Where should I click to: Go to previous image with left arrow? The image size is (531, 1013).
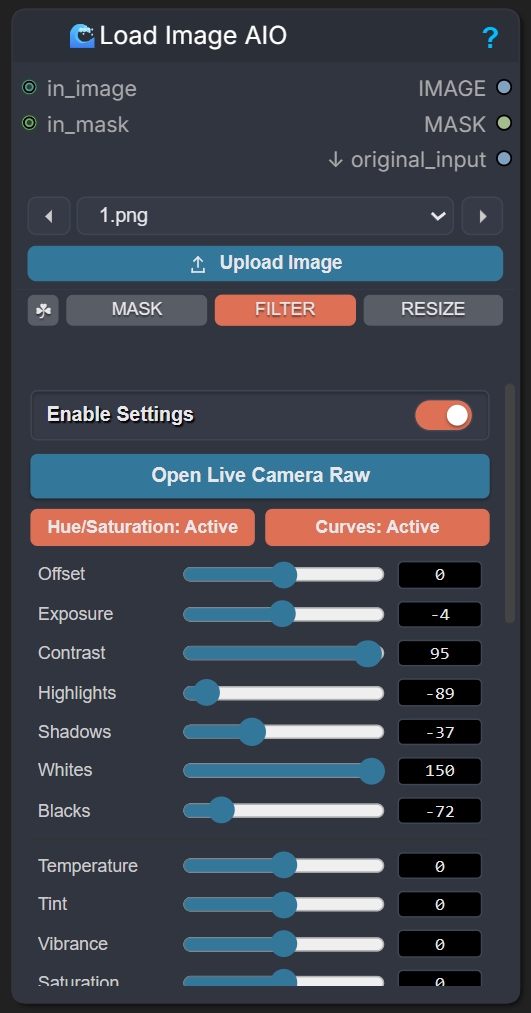[x=49, y=216]
